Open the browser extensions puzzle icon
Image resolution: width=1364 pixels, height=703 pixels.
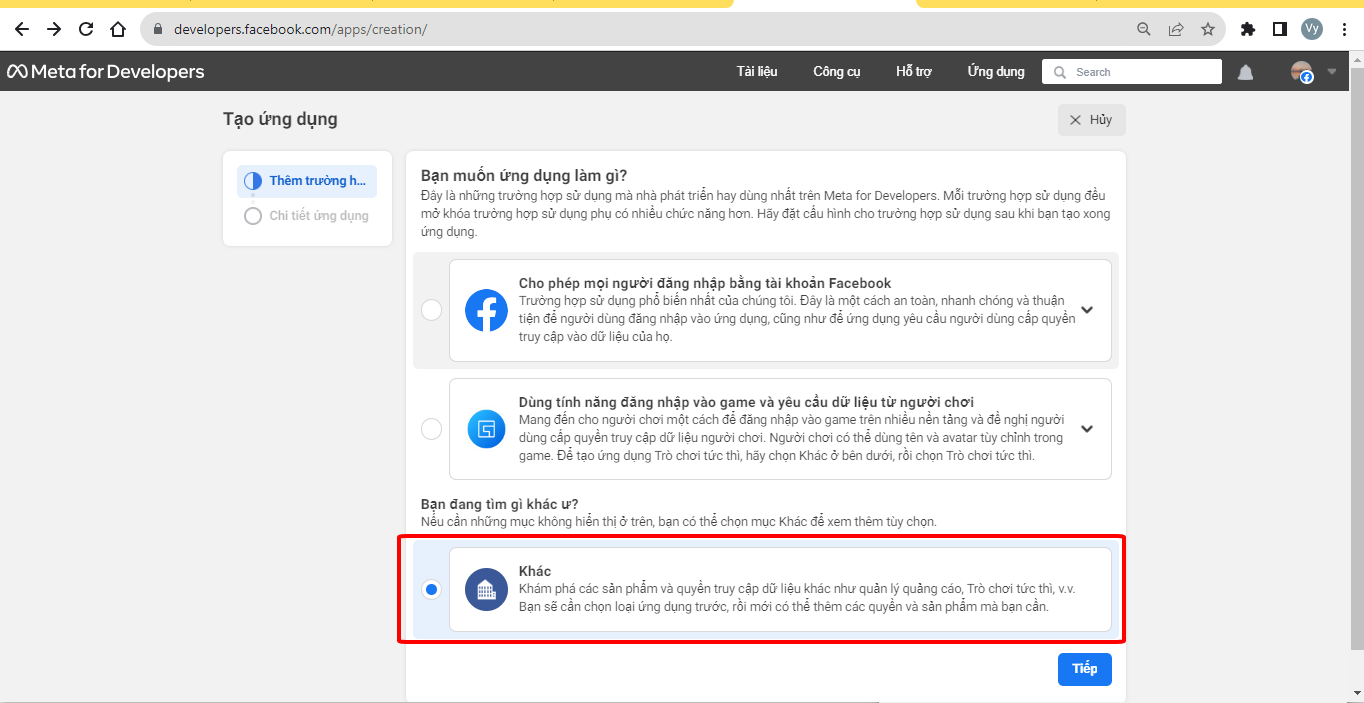click(x=1247, y=29)
